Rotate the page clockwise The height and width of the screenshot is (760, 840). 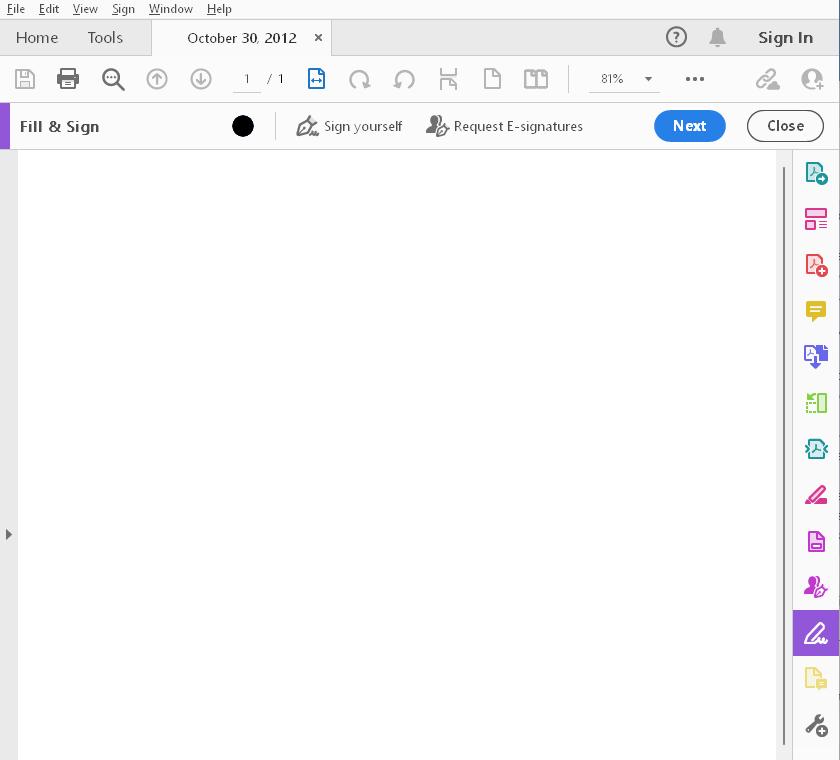pos(359,80)
